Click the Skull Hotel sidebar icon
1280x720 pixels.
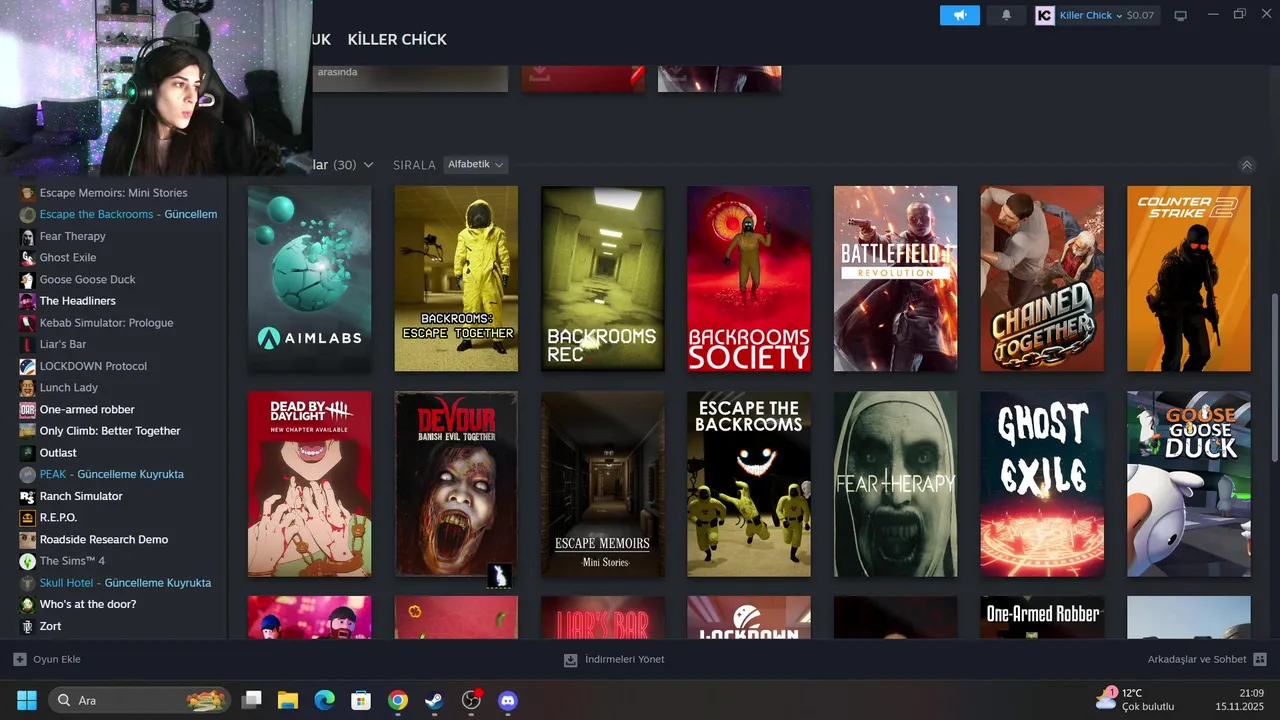[x=28, y=583]
